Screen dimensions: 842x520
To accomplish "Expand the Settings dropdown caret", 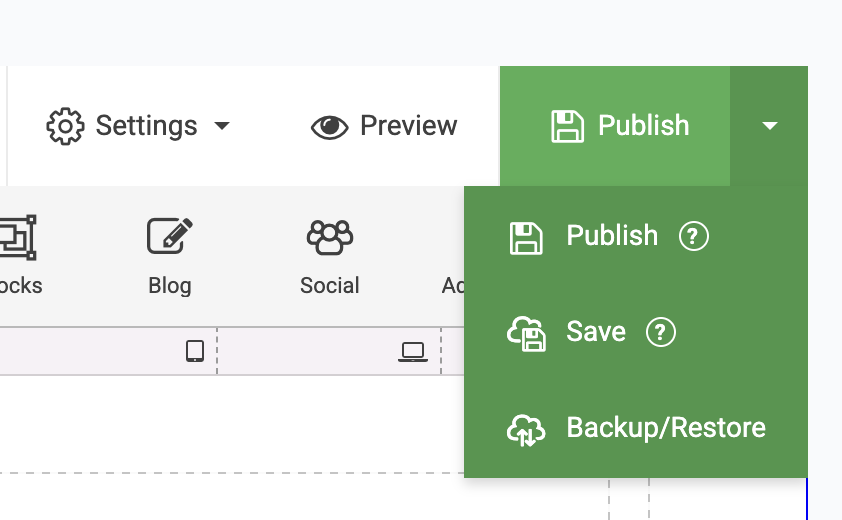I will tap(222, 126).
